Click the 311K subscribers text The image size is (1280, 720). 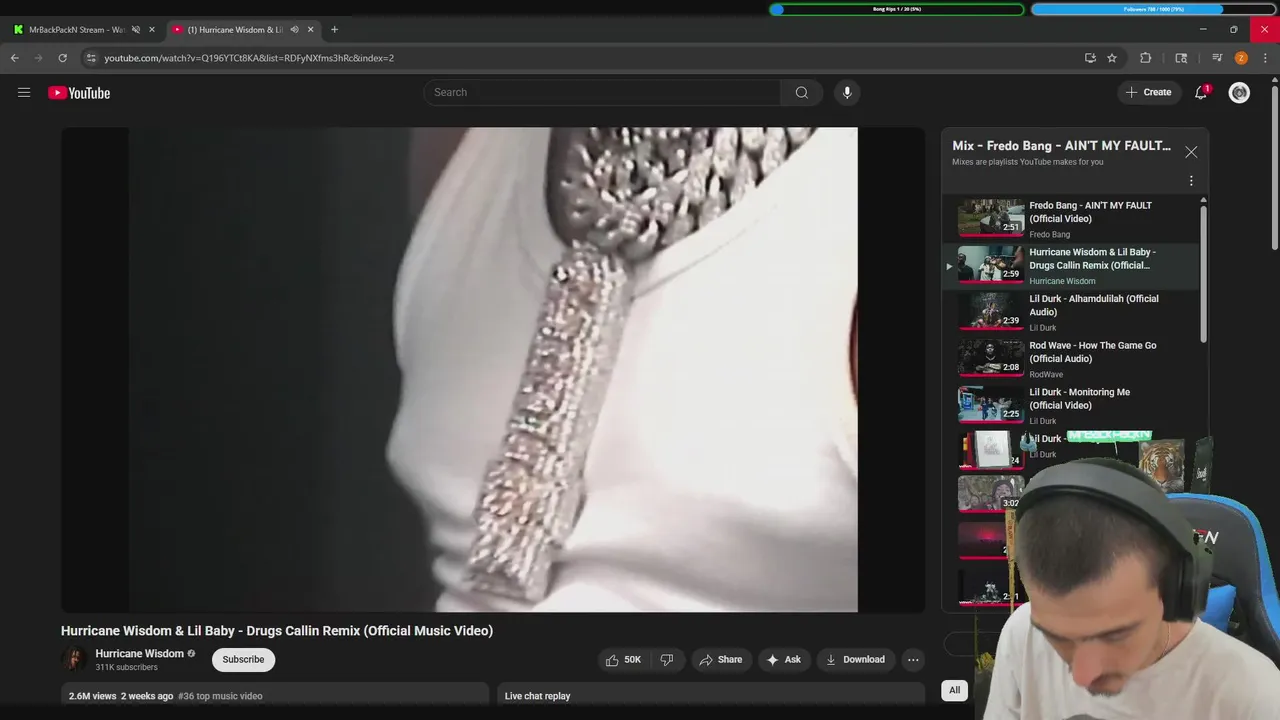tap(127, 668)
